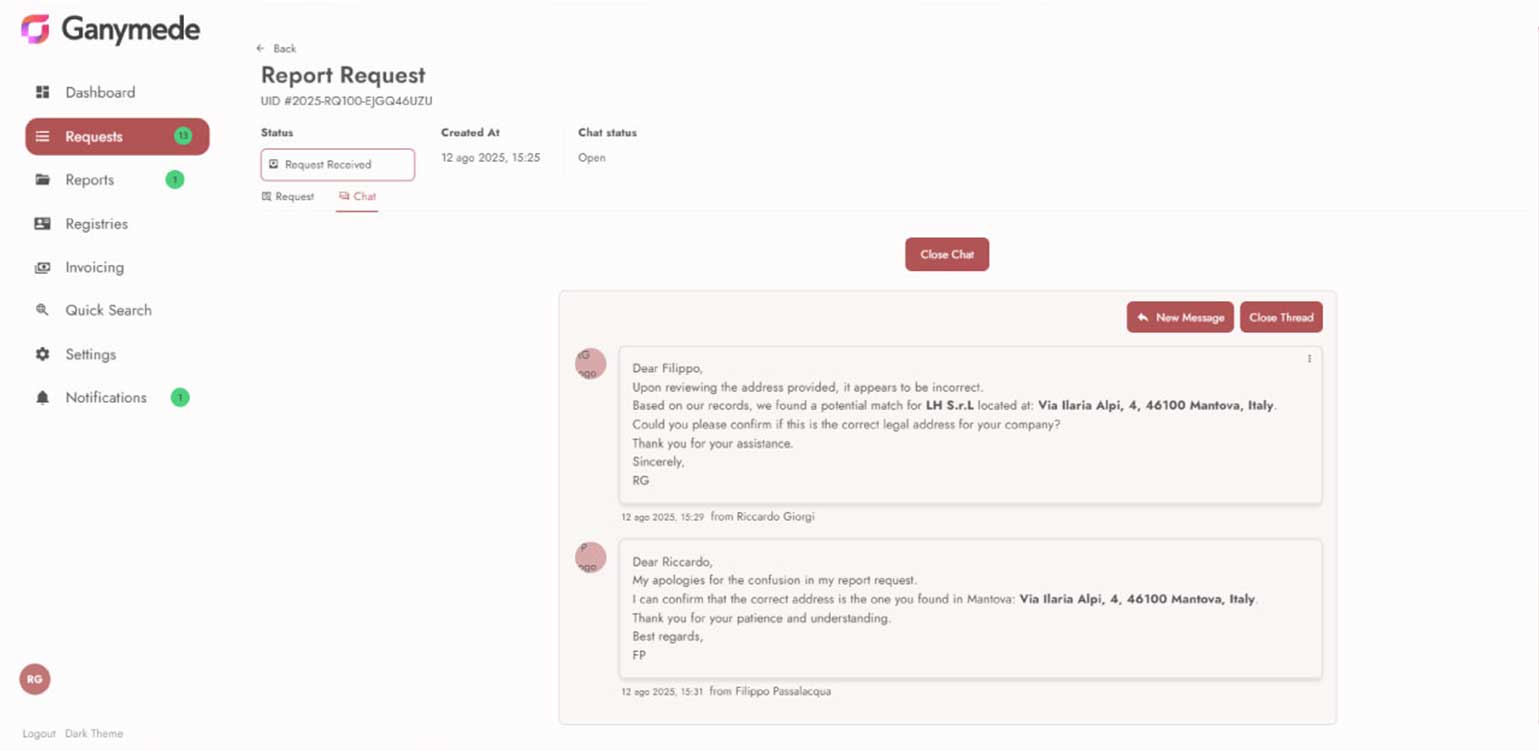Click the Close Thread button
This screenshot has height=751, width=1539.
point(1280,317)
